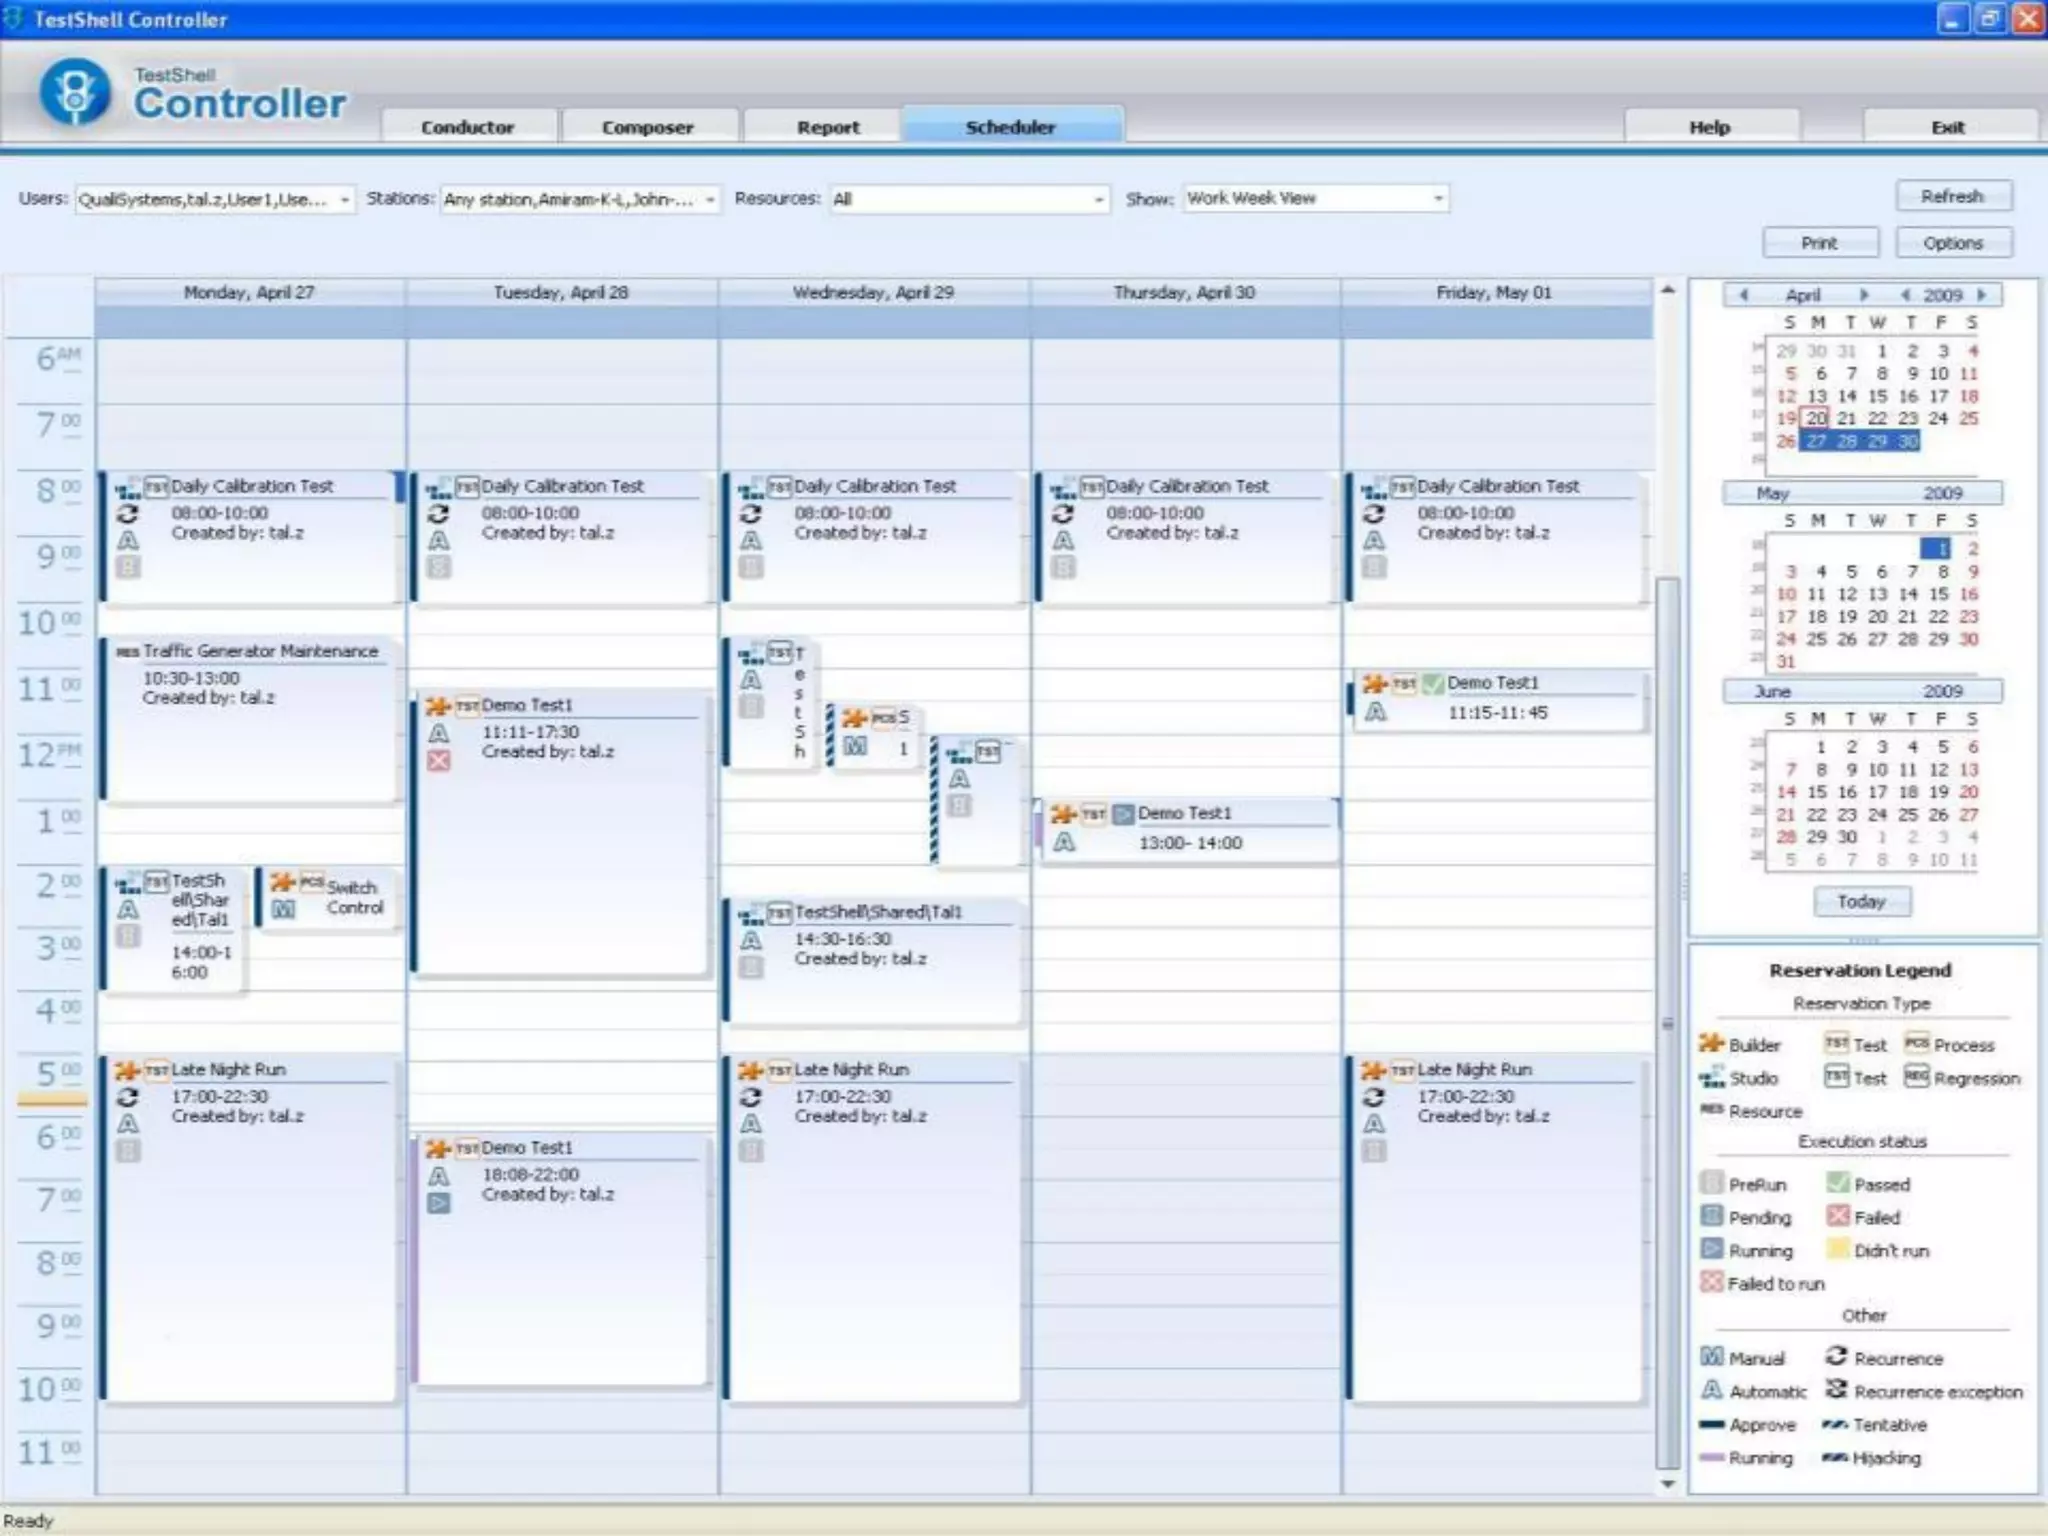Expand the Users dropdown
The image size is (2048, 1536).
[x=344, y=200]
